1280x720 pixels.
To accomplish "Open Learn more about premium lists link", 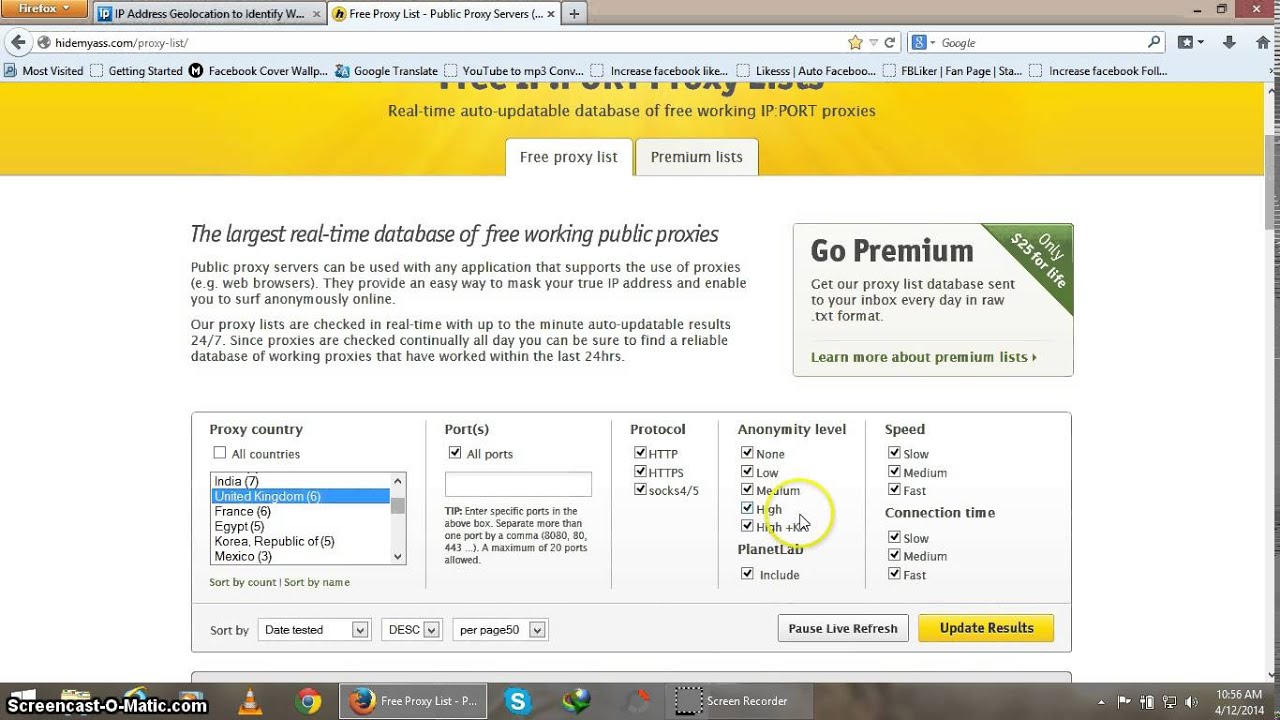I will [924, 357].
